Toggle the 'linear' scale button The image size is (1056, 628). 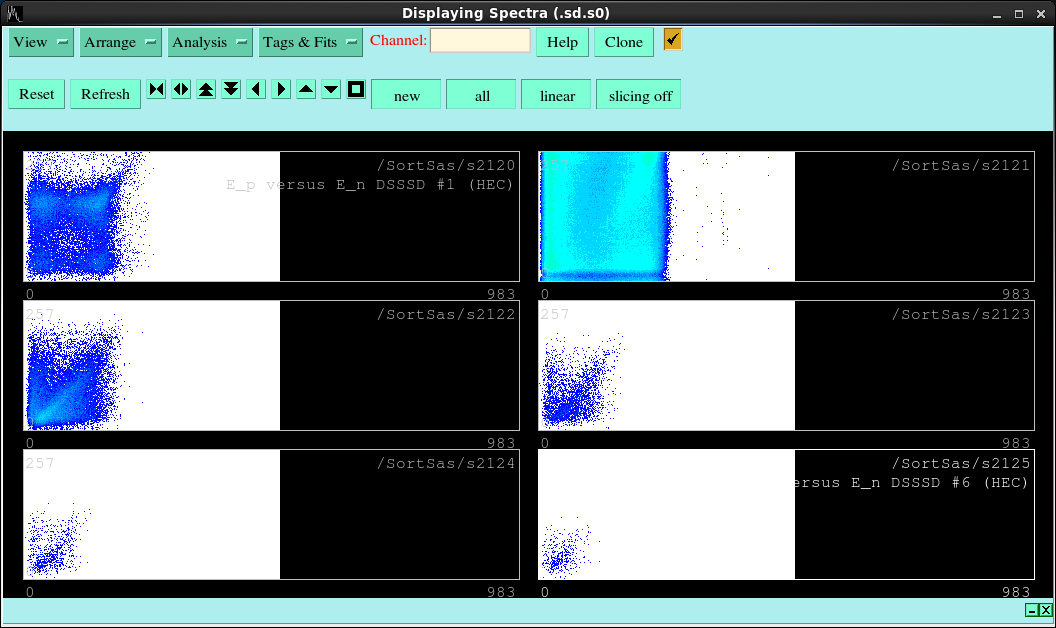[557, 96]
